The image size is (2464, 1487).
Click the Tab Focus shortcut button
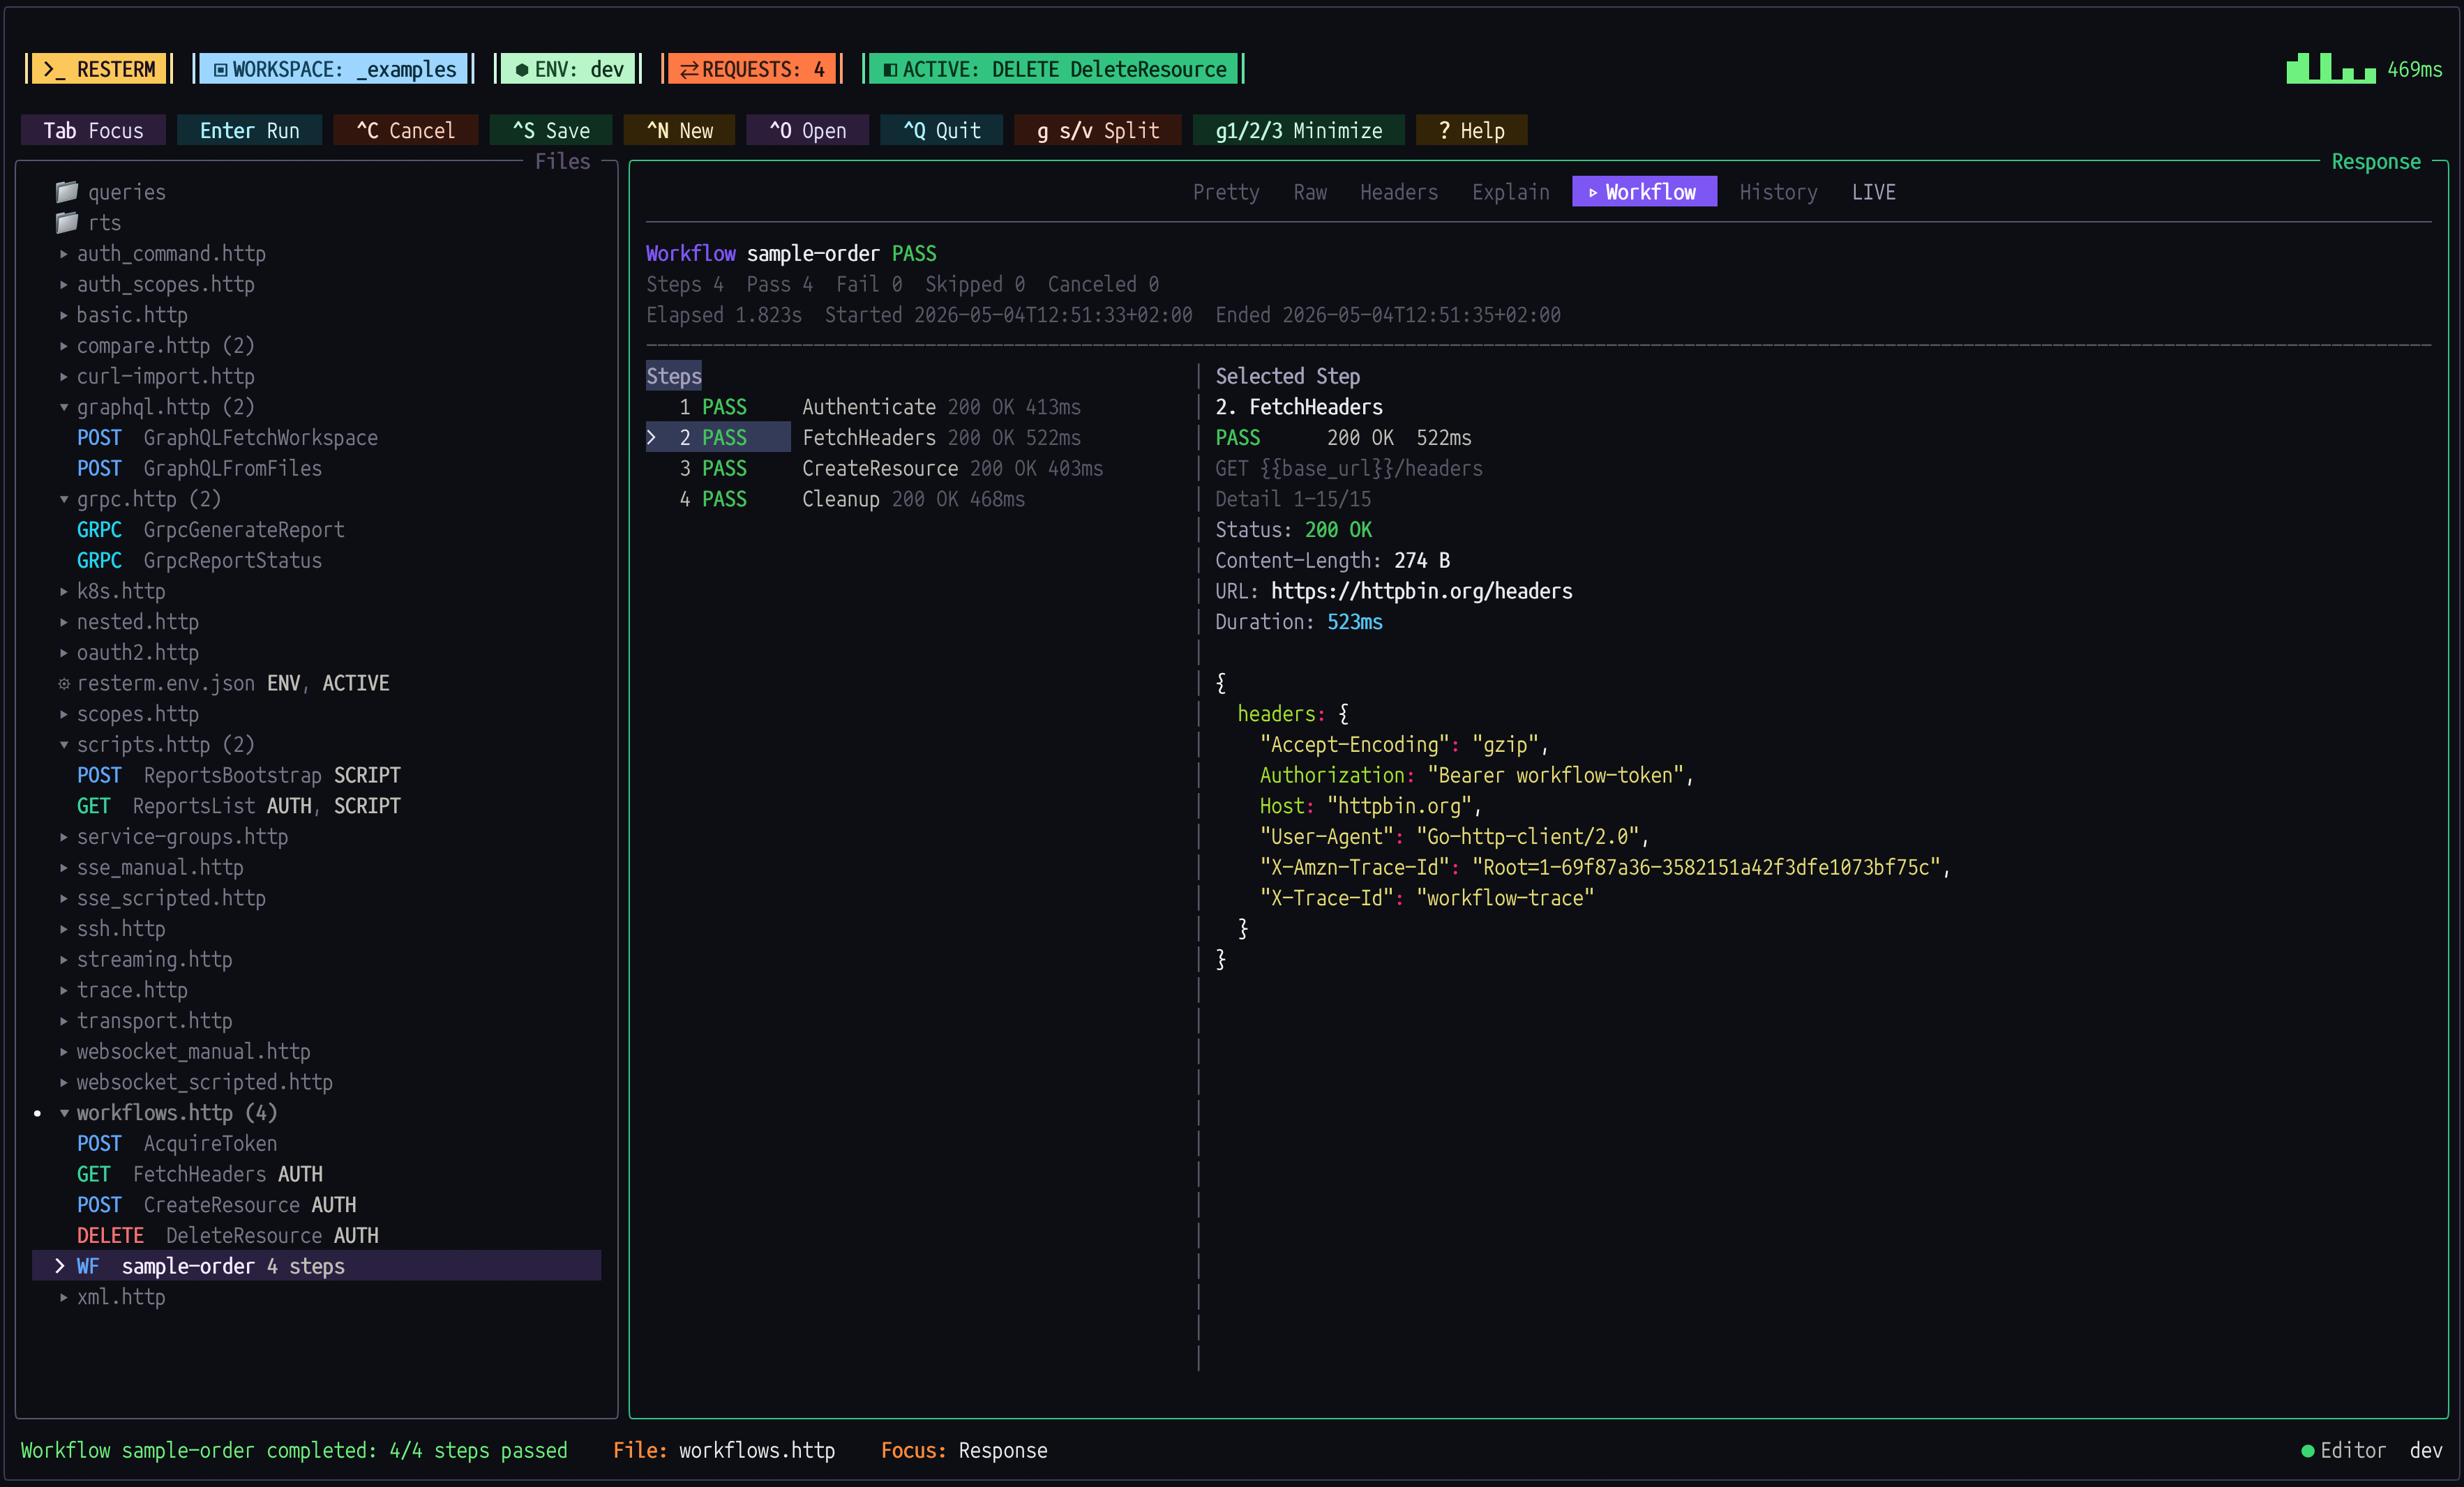pyautogui.click(x=93, y=131)
